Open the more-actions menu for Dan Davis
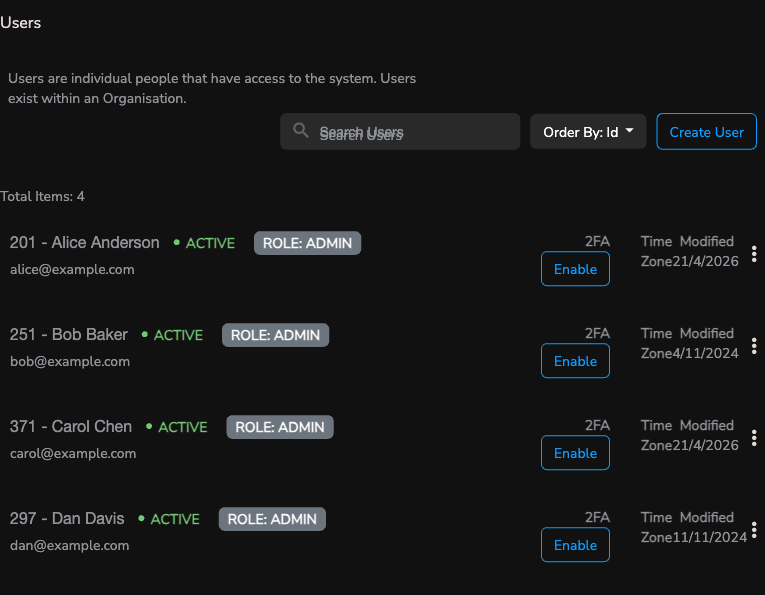Screen dimensions: 765x595 coord(754,530)
